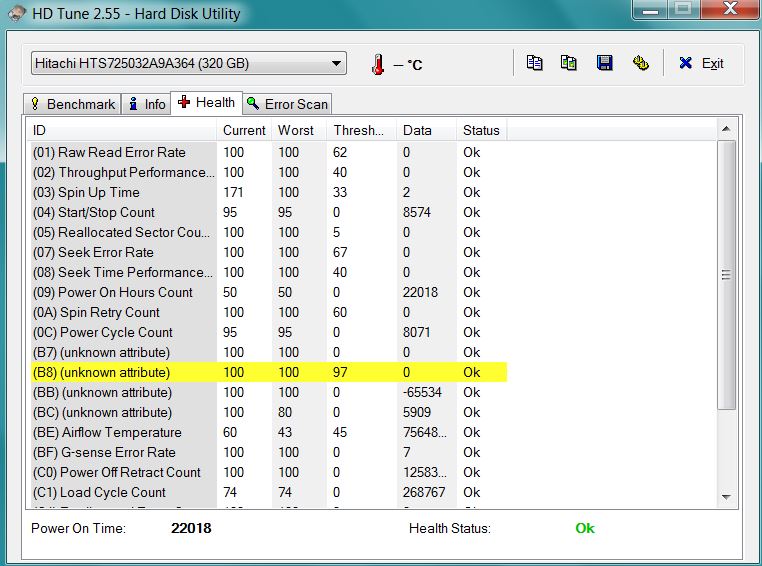The height and width of the screenshot is (566, 762).
Task: Click the Thresh... column header
Action: tap(362, 130)
